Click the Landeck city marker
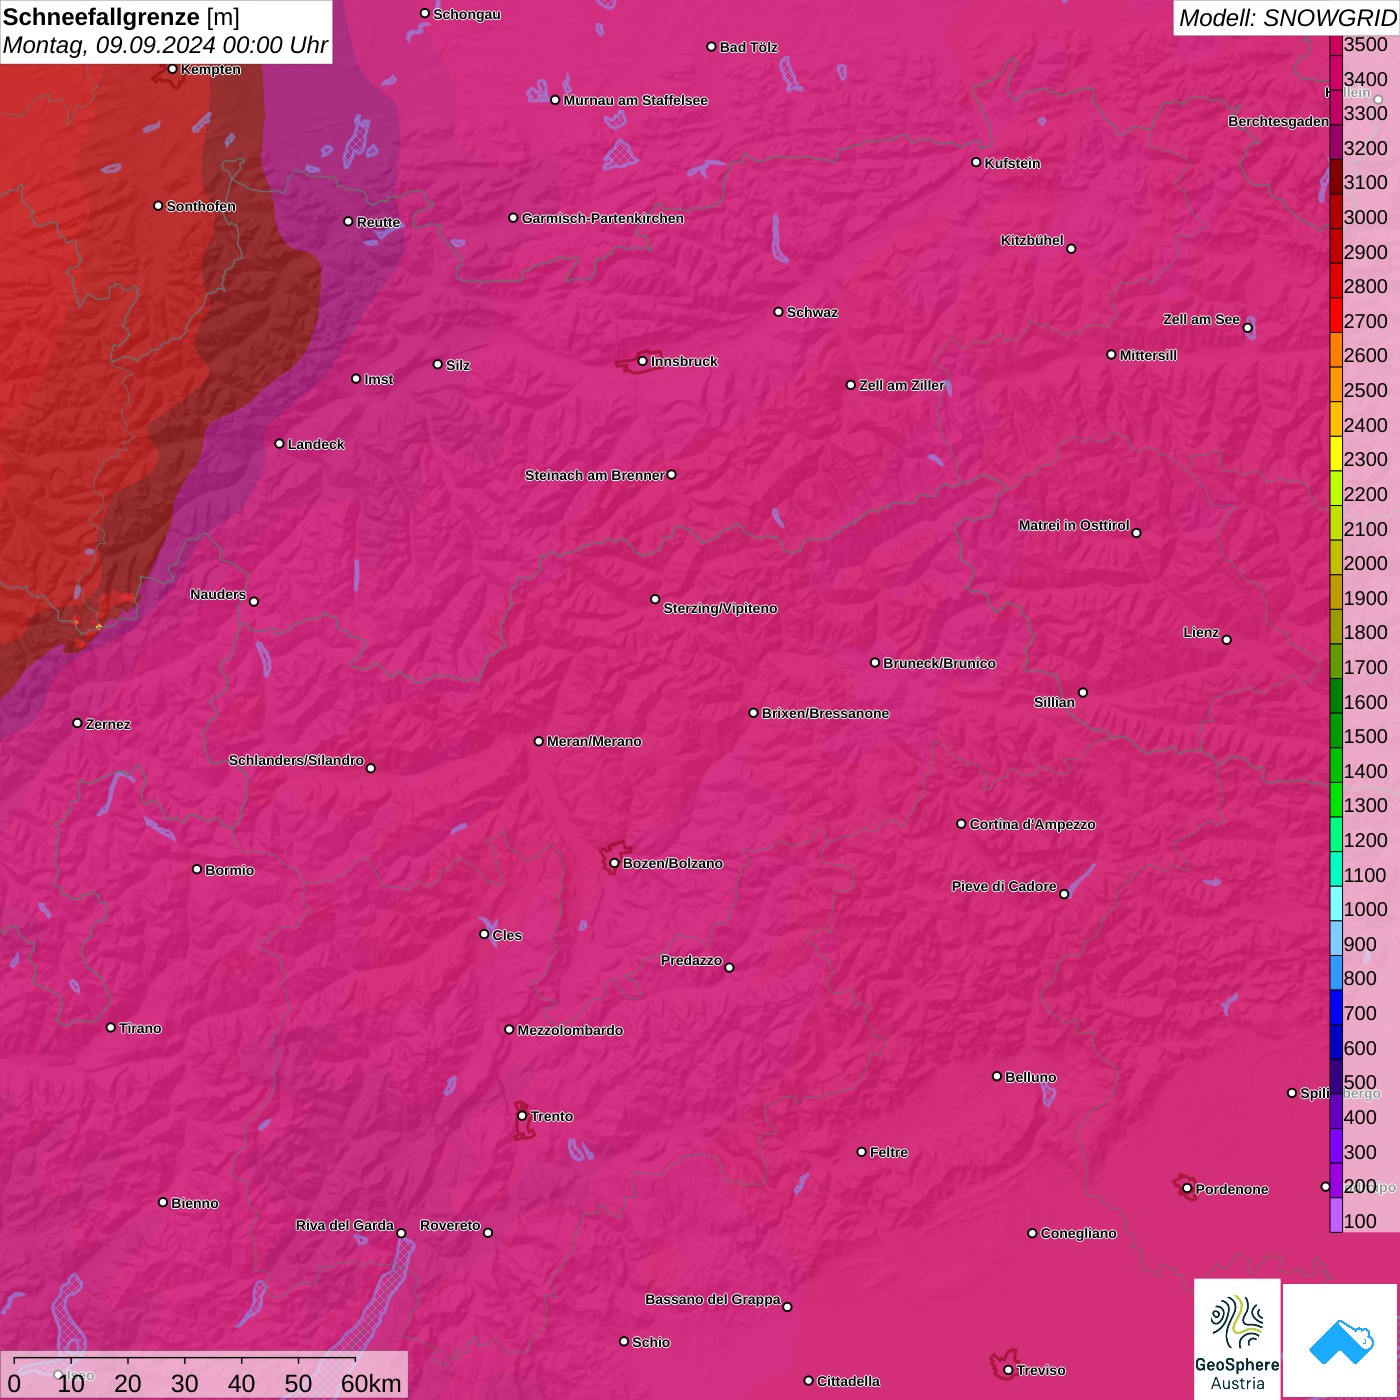The width and height of the screenshot is (1400, 1400). pyautogui.click(x=279, y=443)
